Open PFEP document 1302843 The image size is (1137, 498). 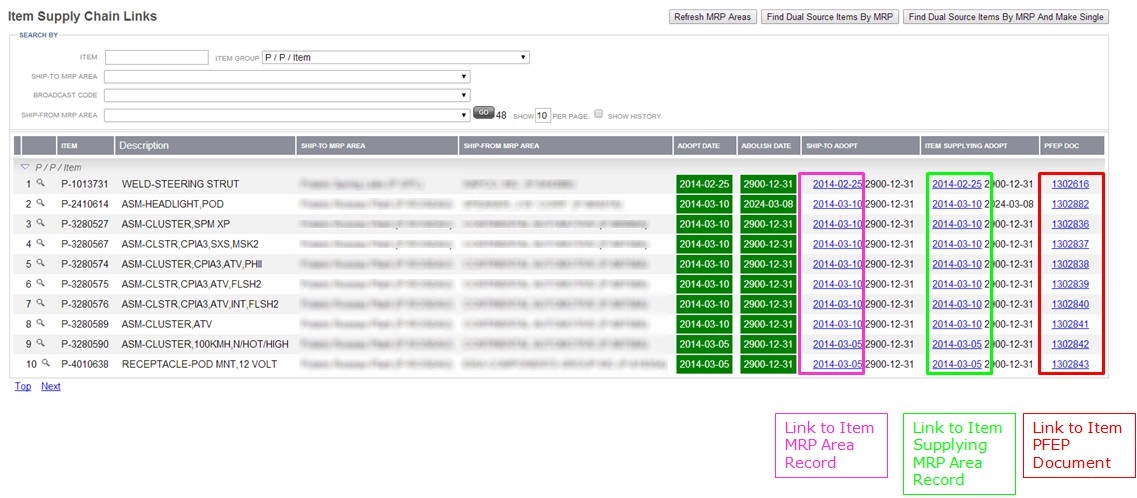[1070, 364]
